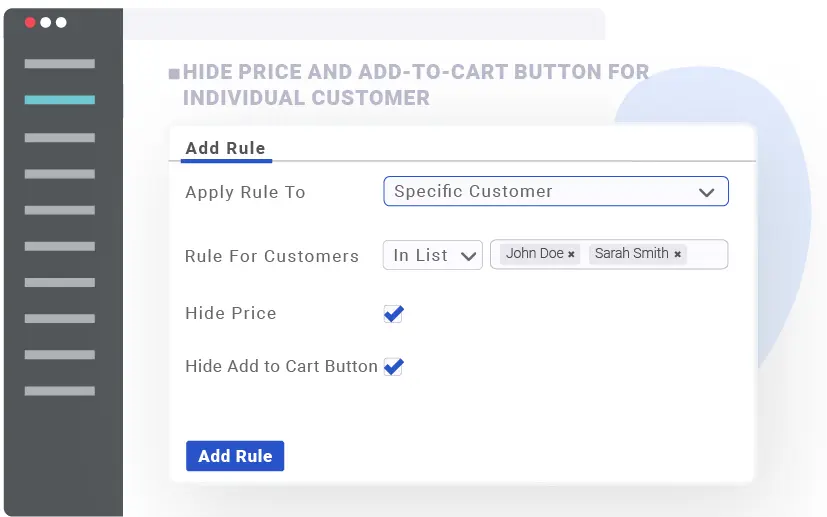Click the Sarah Smith customer tag

[x=631, y=254]
